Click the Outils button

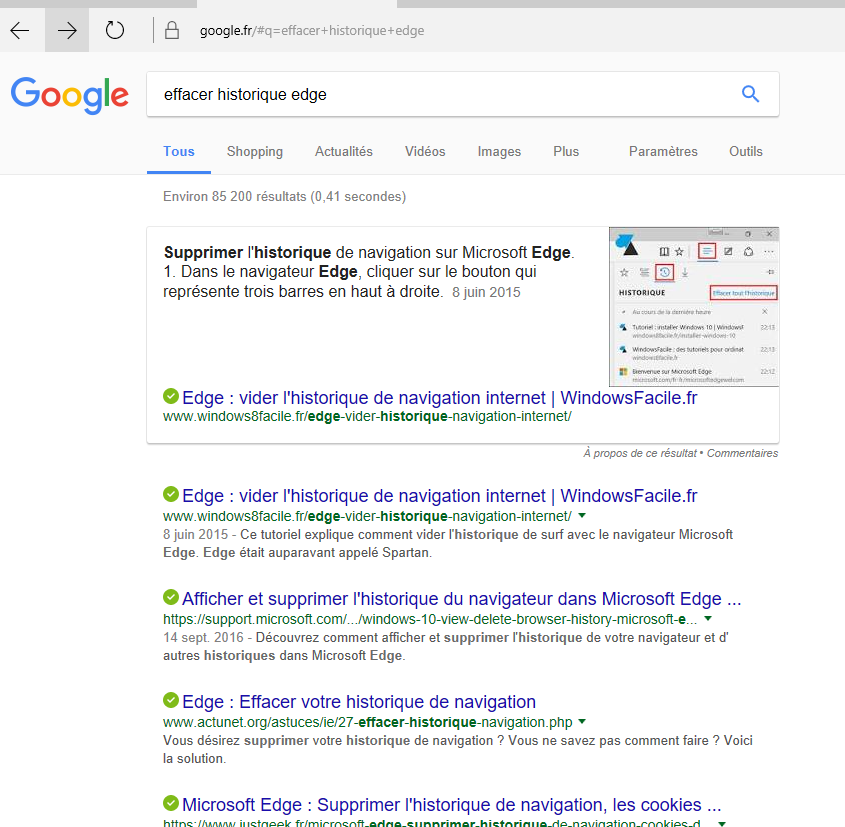point(746,151)
